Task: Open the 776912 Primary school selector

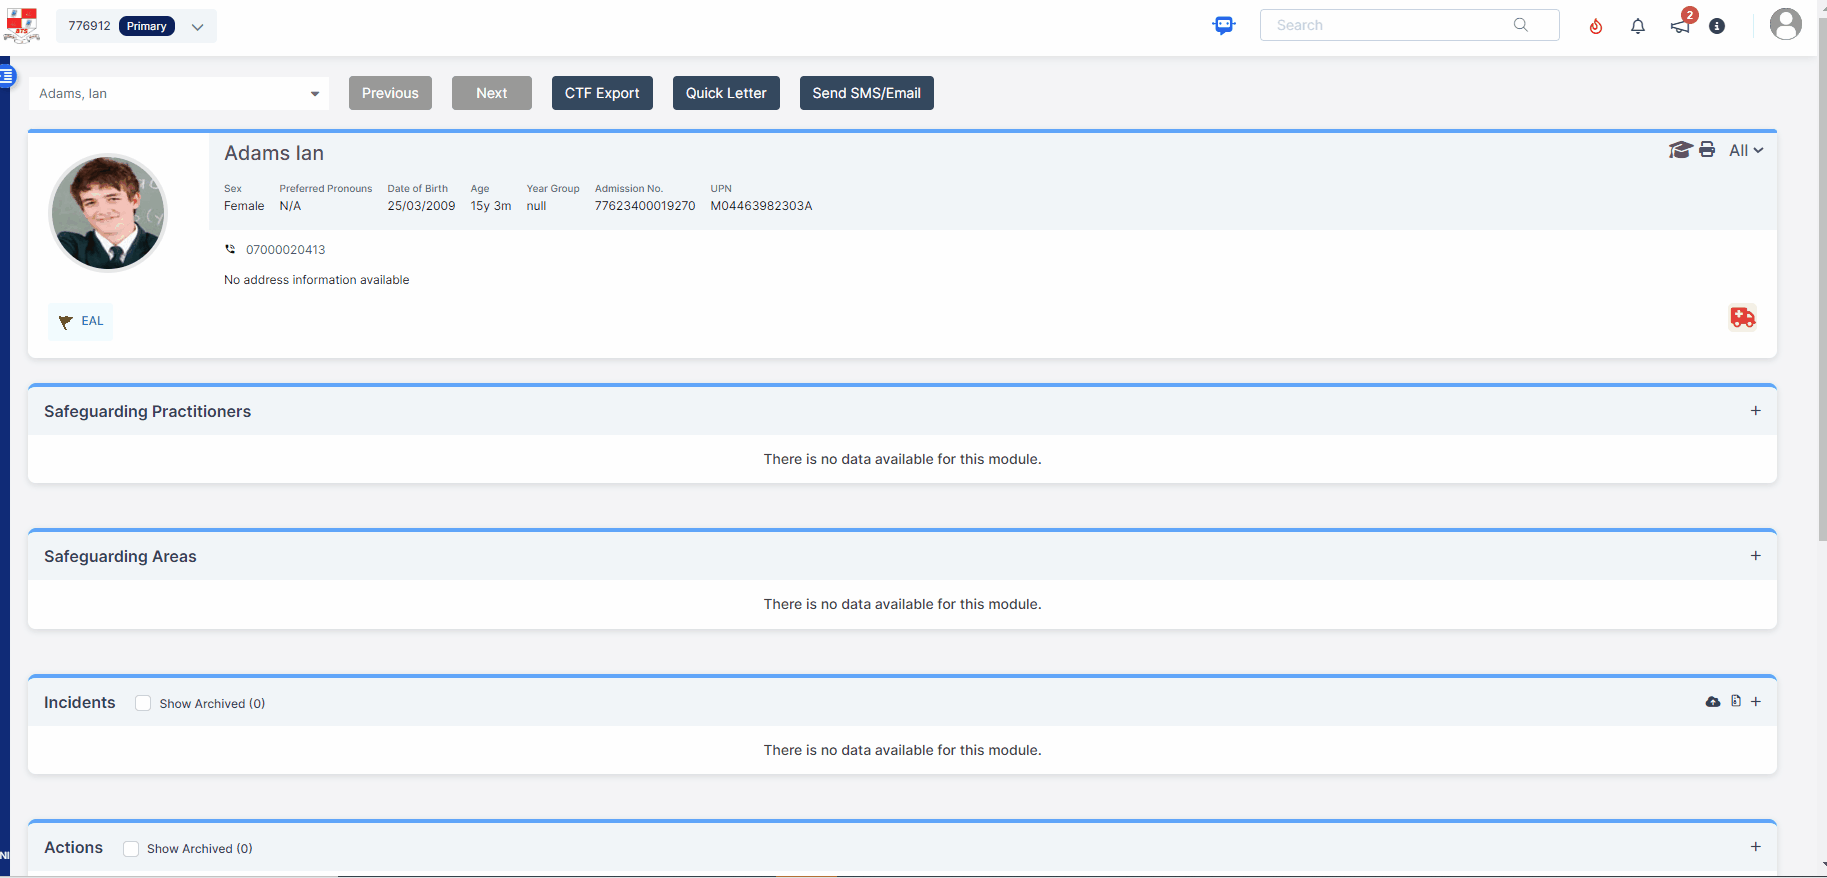Action: pos(136,26)
